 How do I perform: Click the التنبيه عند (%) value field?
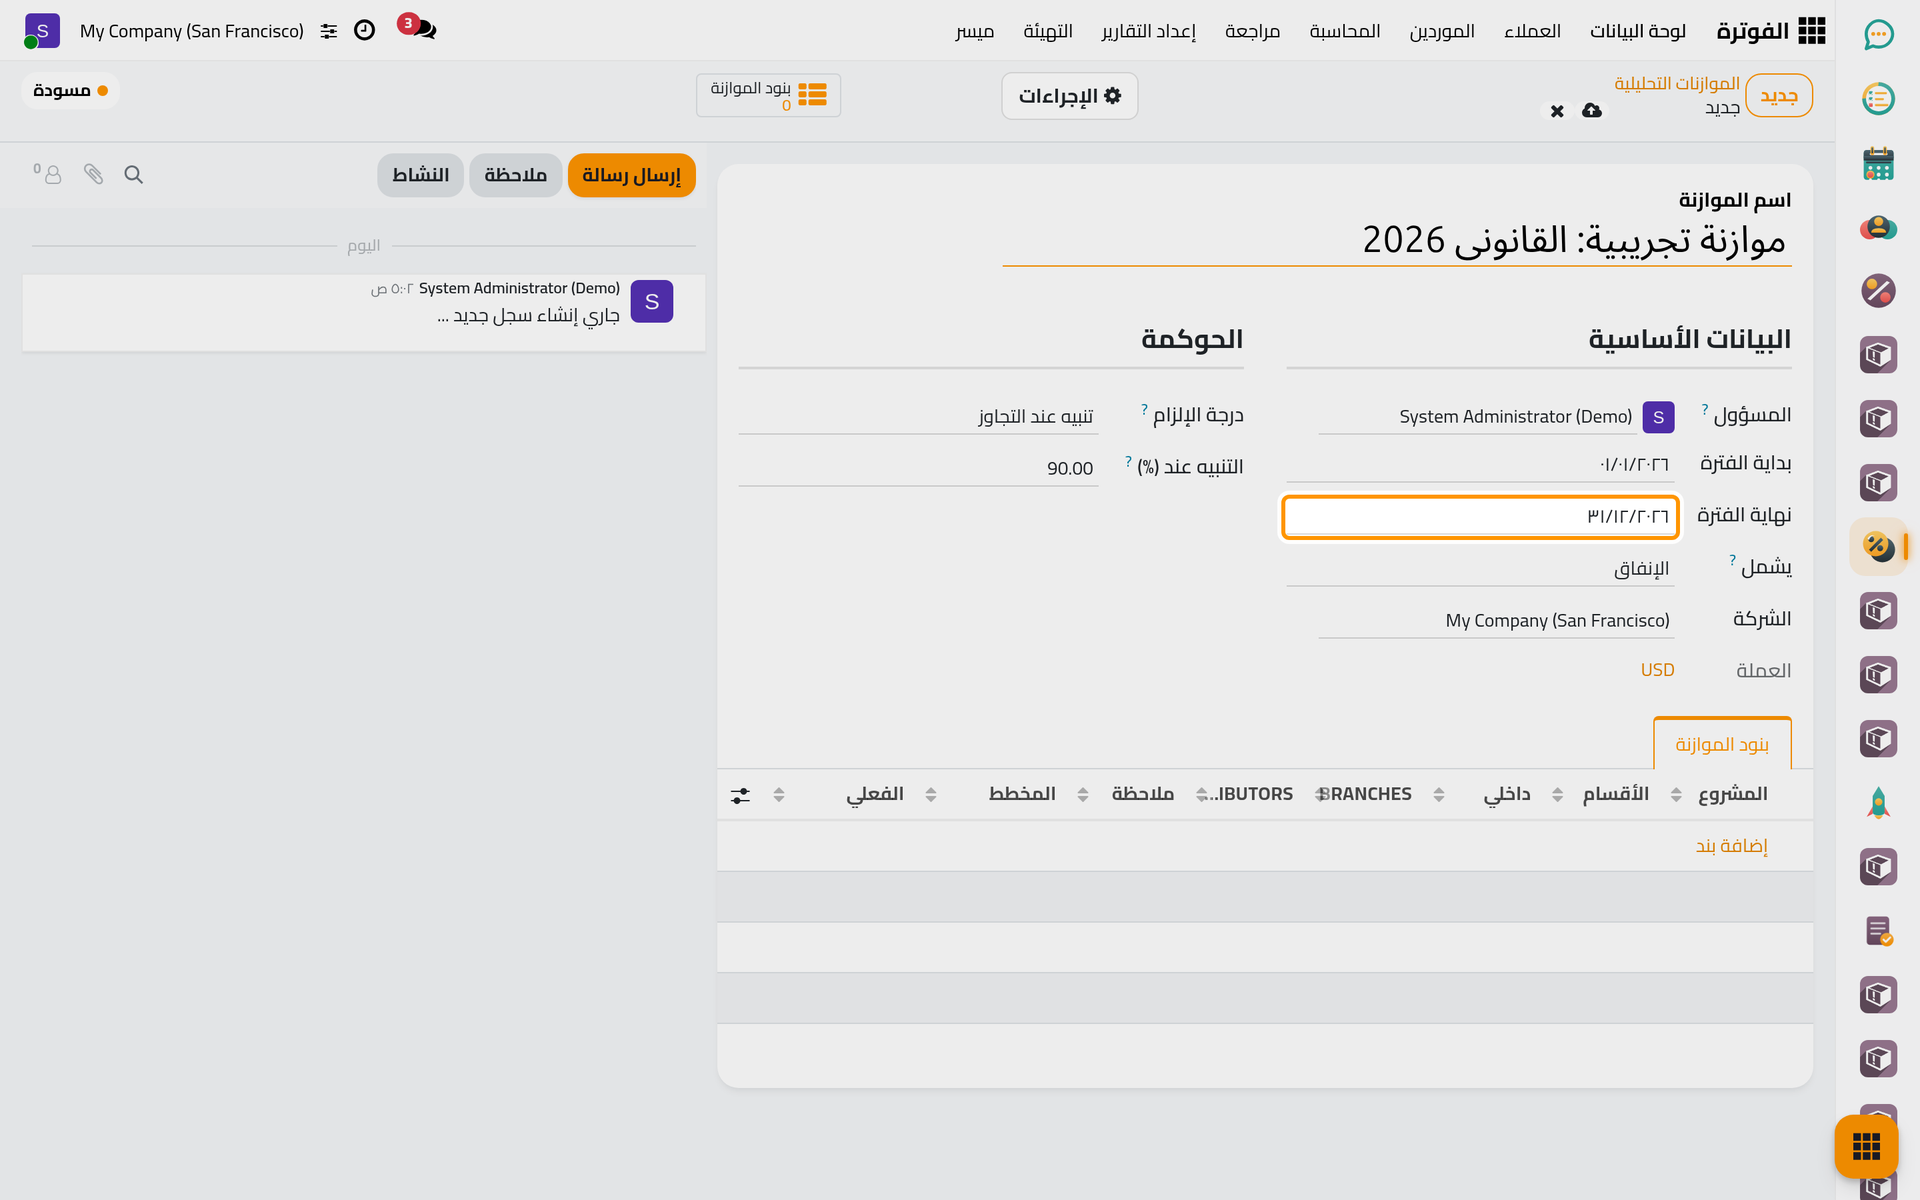point(918,468)
